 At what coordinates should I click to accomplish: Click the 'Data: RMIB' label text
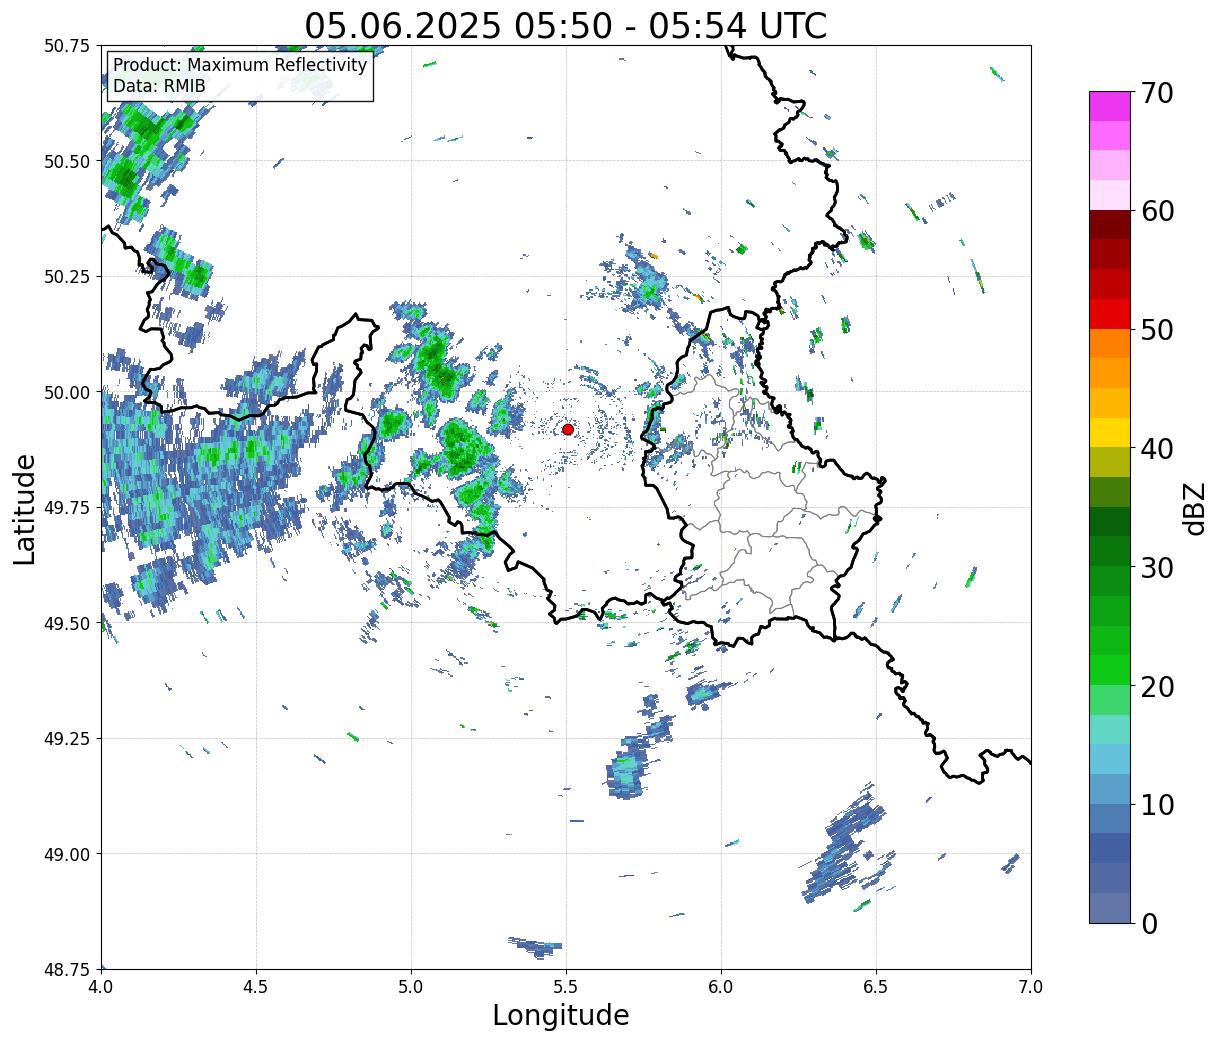click(x=159, y=86)
